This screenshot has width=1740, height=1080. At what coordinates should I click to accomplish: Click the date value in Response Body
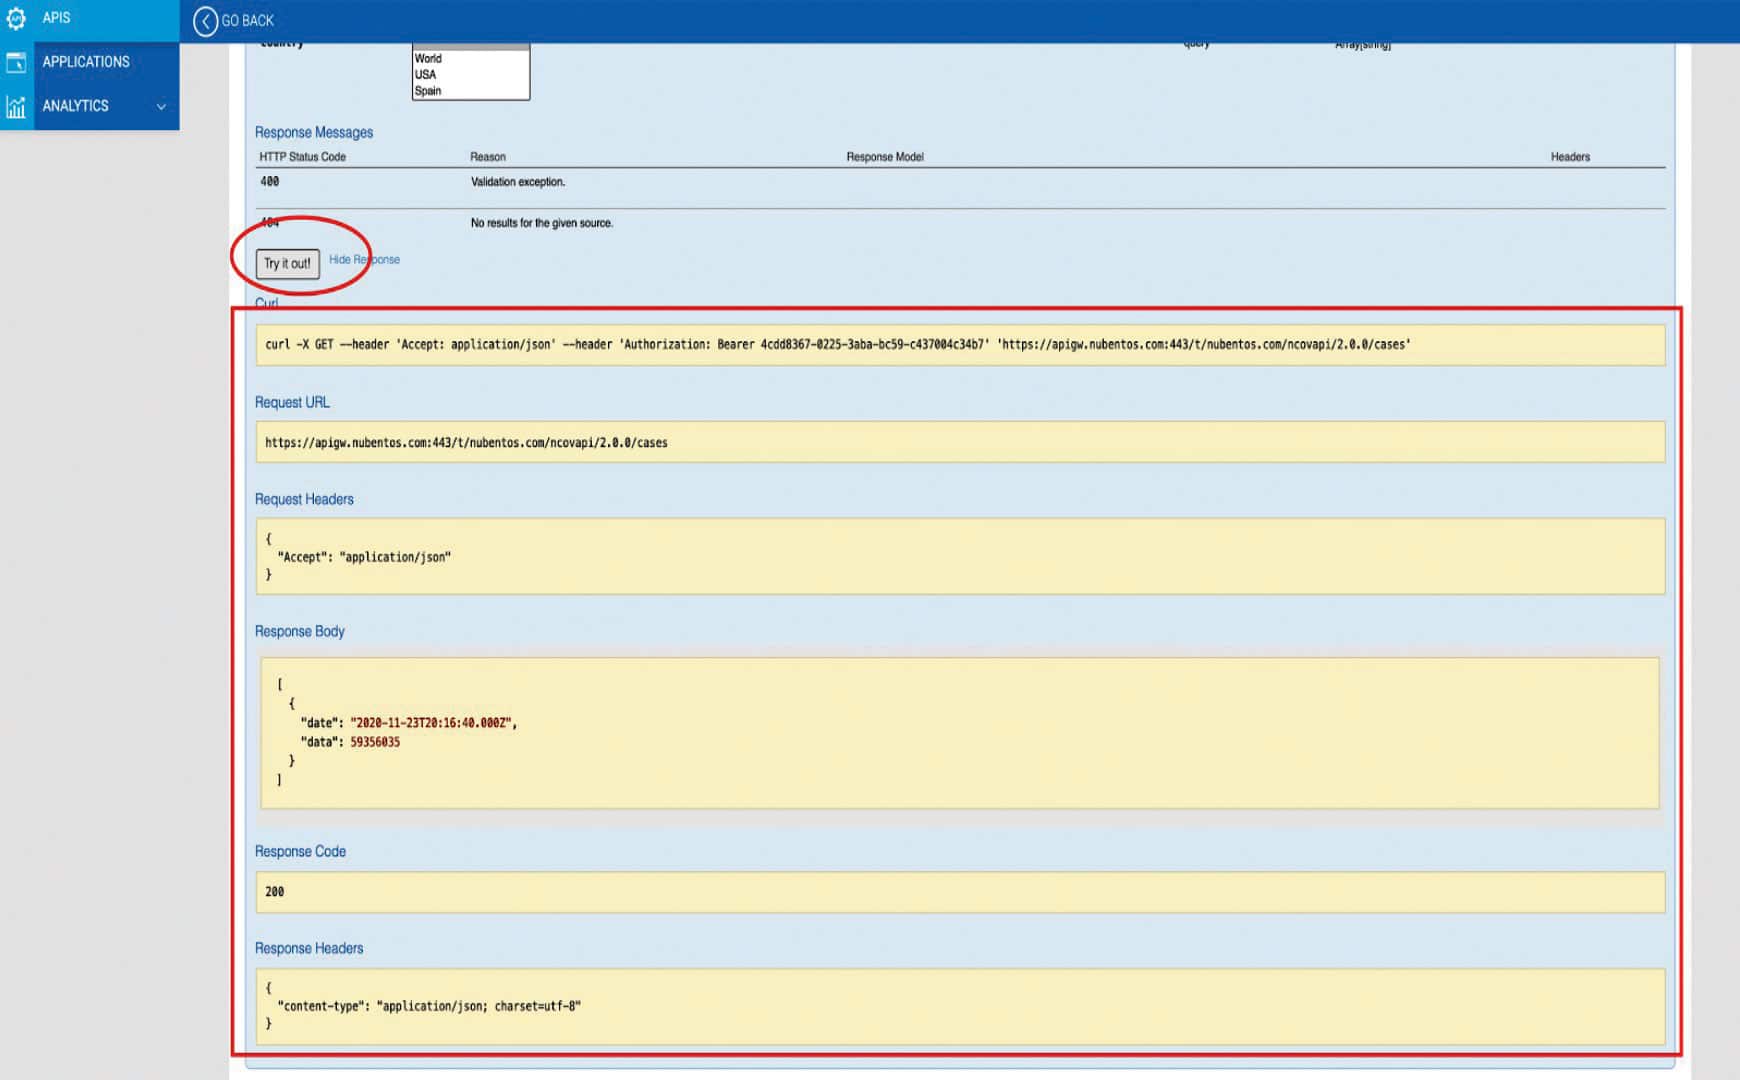(432, 723)
